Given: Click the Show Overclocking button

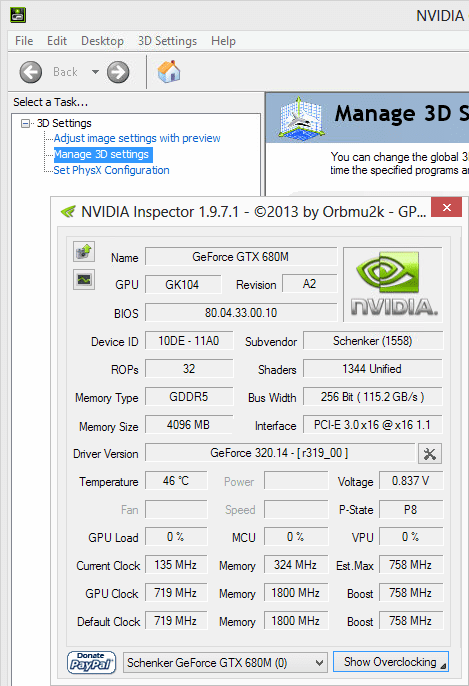Looking at the screenshot, I should point(391,662).
